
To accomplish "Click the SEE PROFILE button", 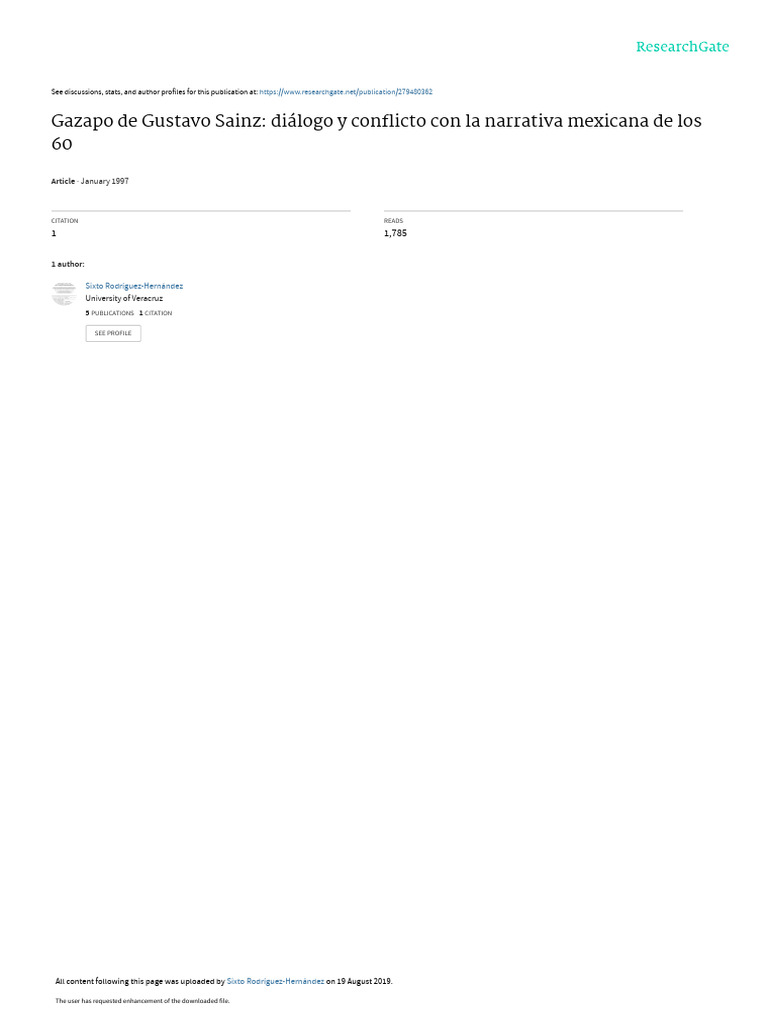I will coord(113,333).
